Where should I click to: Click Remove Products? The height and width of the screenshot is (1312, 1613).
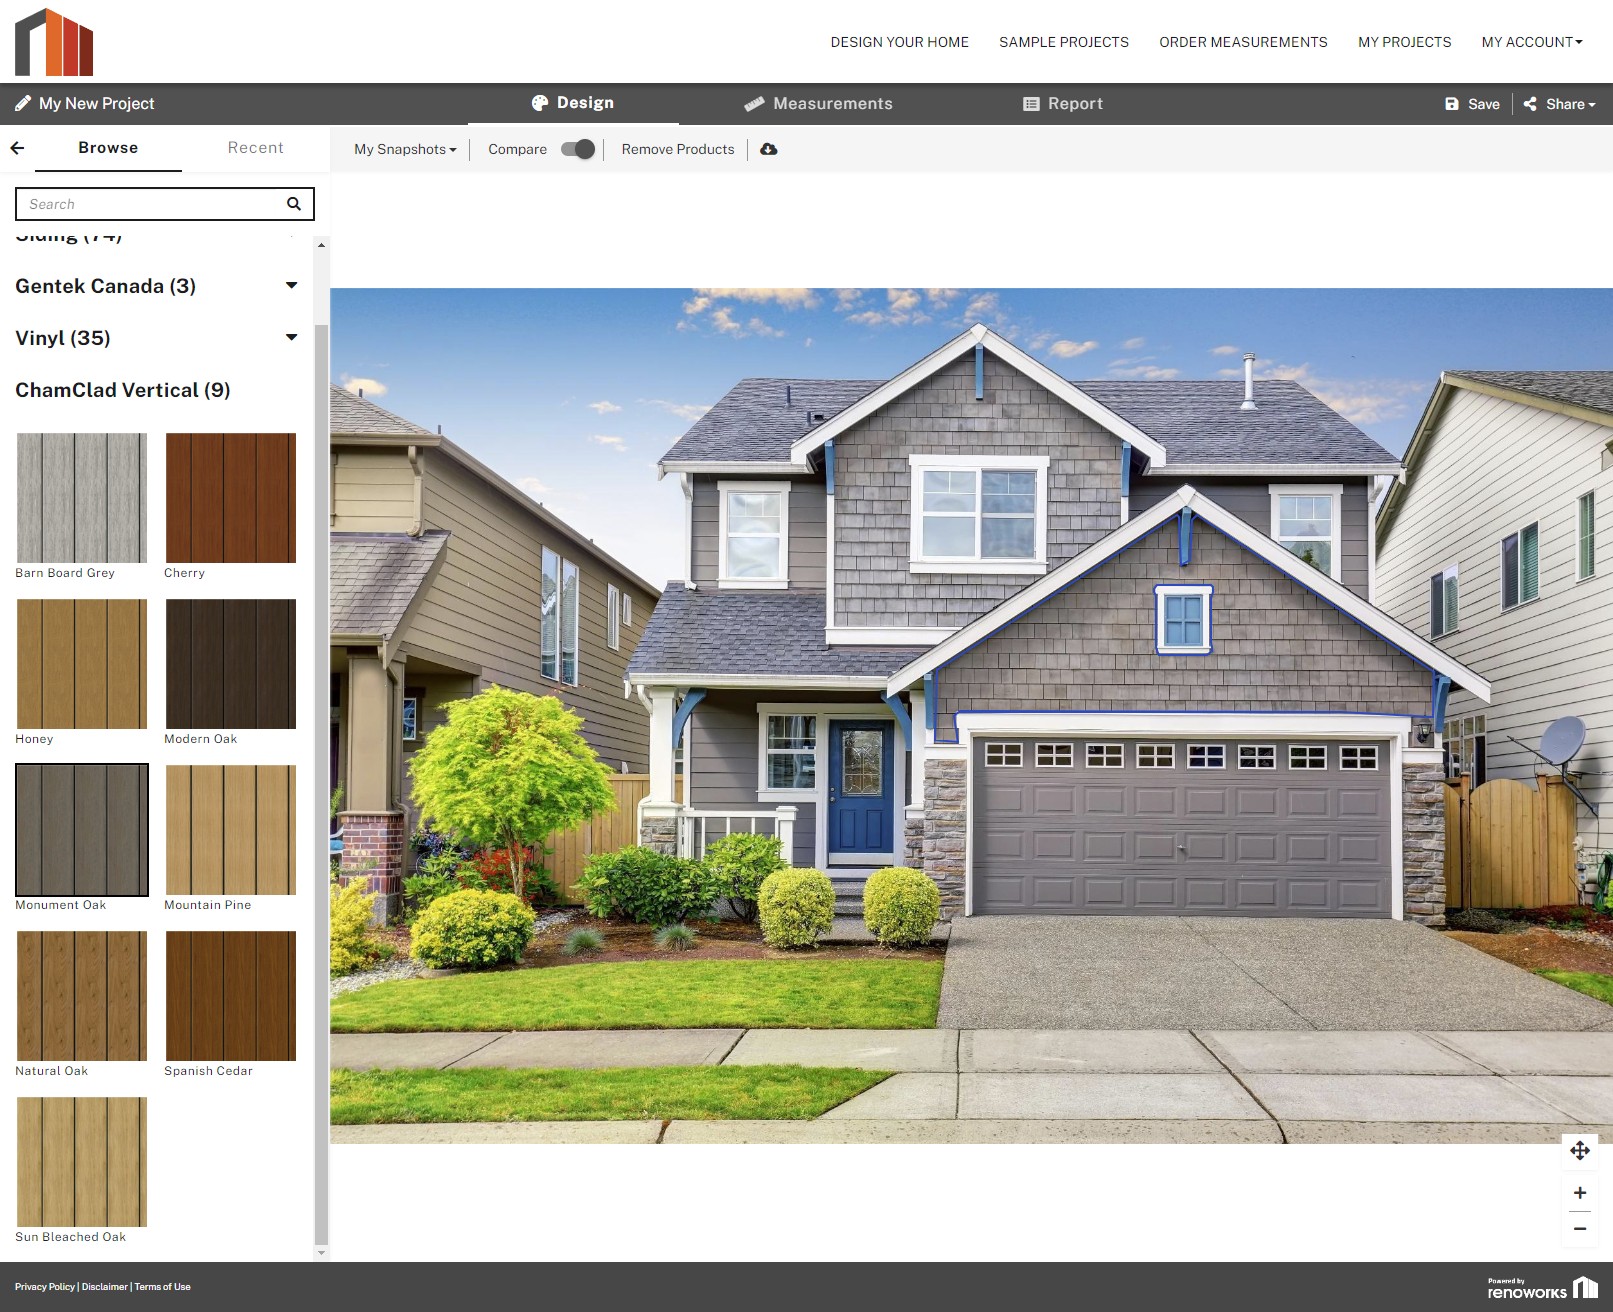(677, 149)
